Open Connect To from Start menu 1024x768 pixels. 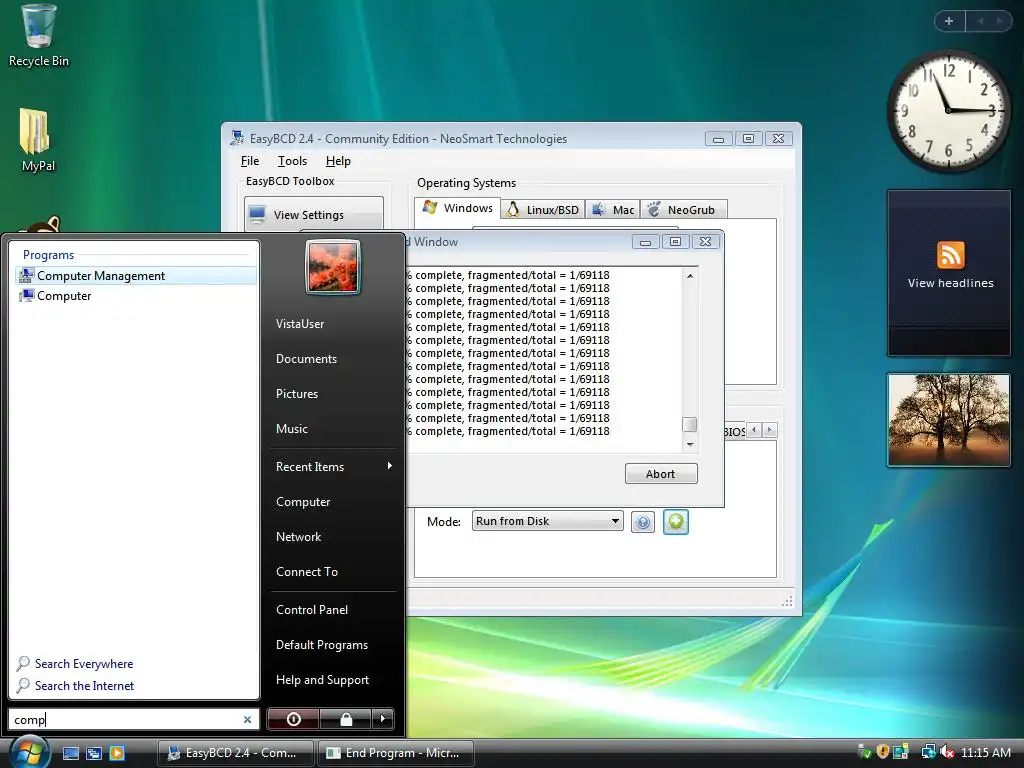(x=306, y=572)
